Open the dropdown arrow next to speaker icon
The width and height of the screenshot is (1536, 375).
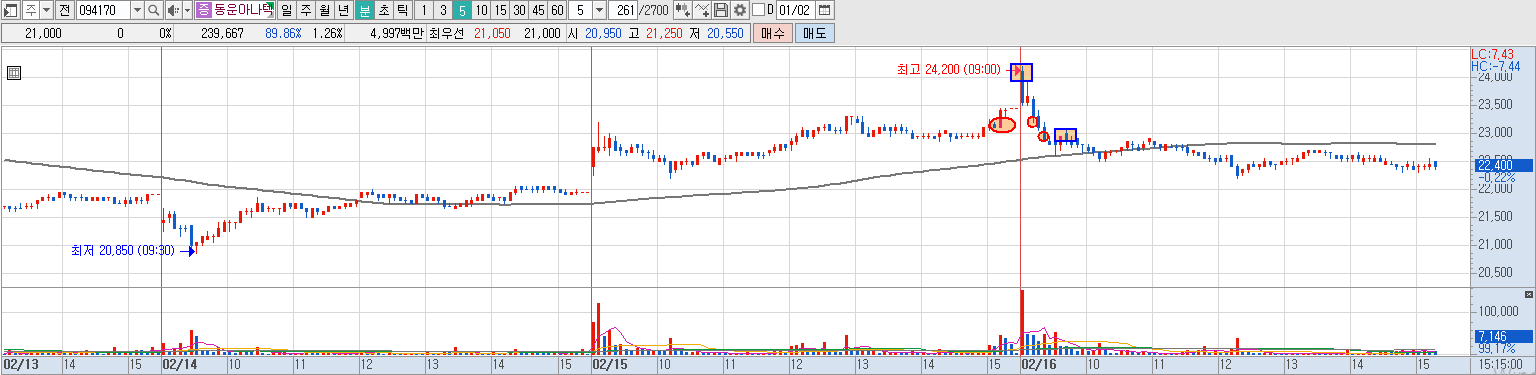click(187, 10)
